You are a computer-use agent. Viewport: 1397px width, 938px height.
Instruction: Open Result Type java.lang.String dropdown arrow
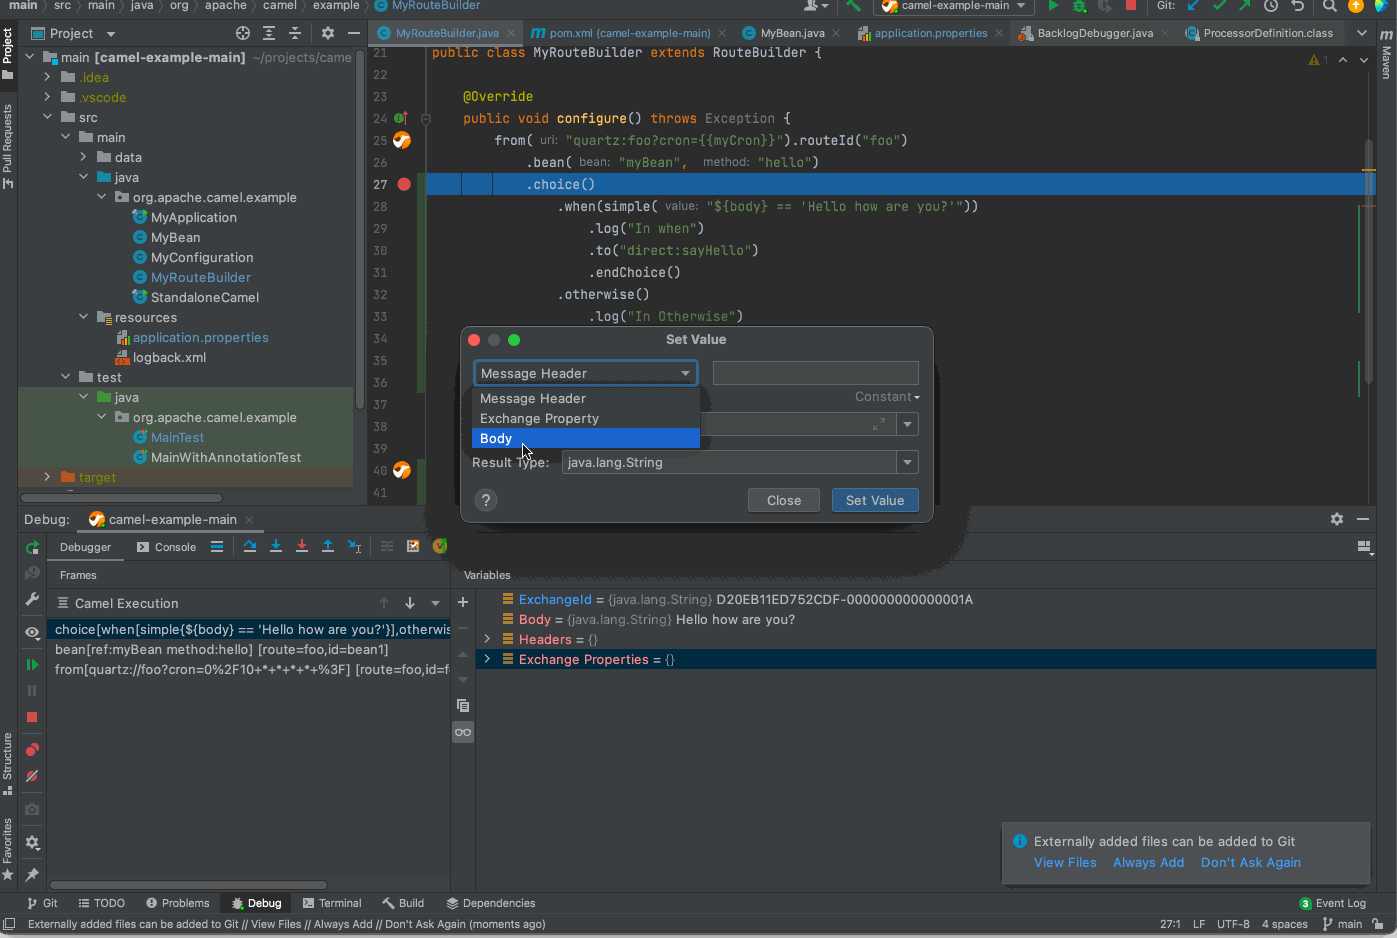pos(907,462)
